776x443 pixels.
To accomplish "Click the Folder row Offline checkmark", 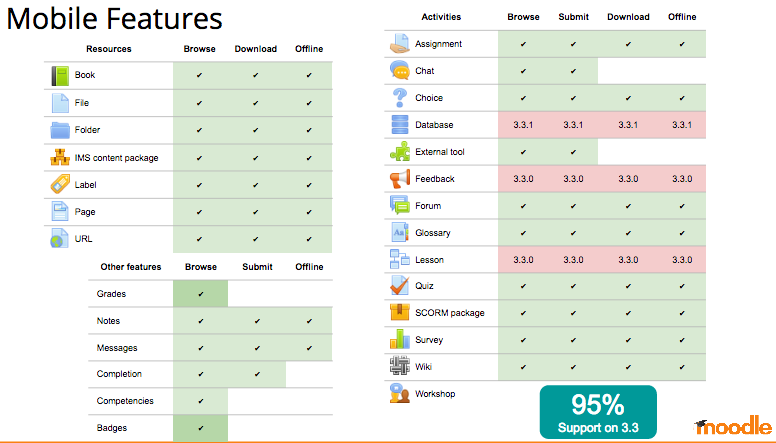I will click(309, 130).
